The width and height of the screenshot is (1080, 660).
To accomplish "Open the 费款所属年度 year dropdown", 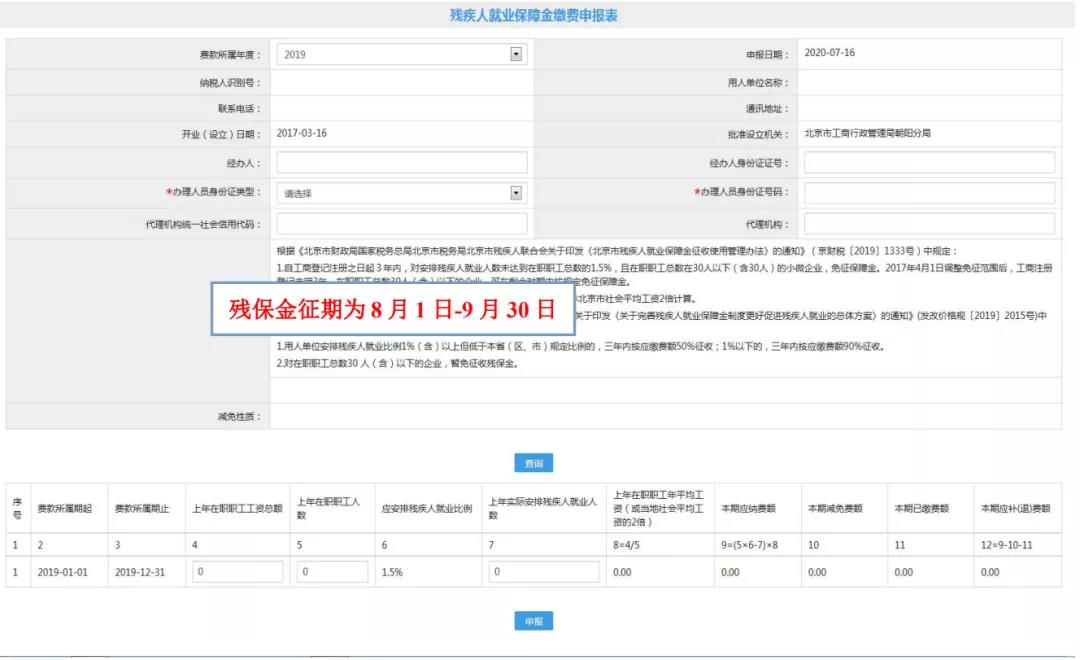I will (x=400, y=53).
